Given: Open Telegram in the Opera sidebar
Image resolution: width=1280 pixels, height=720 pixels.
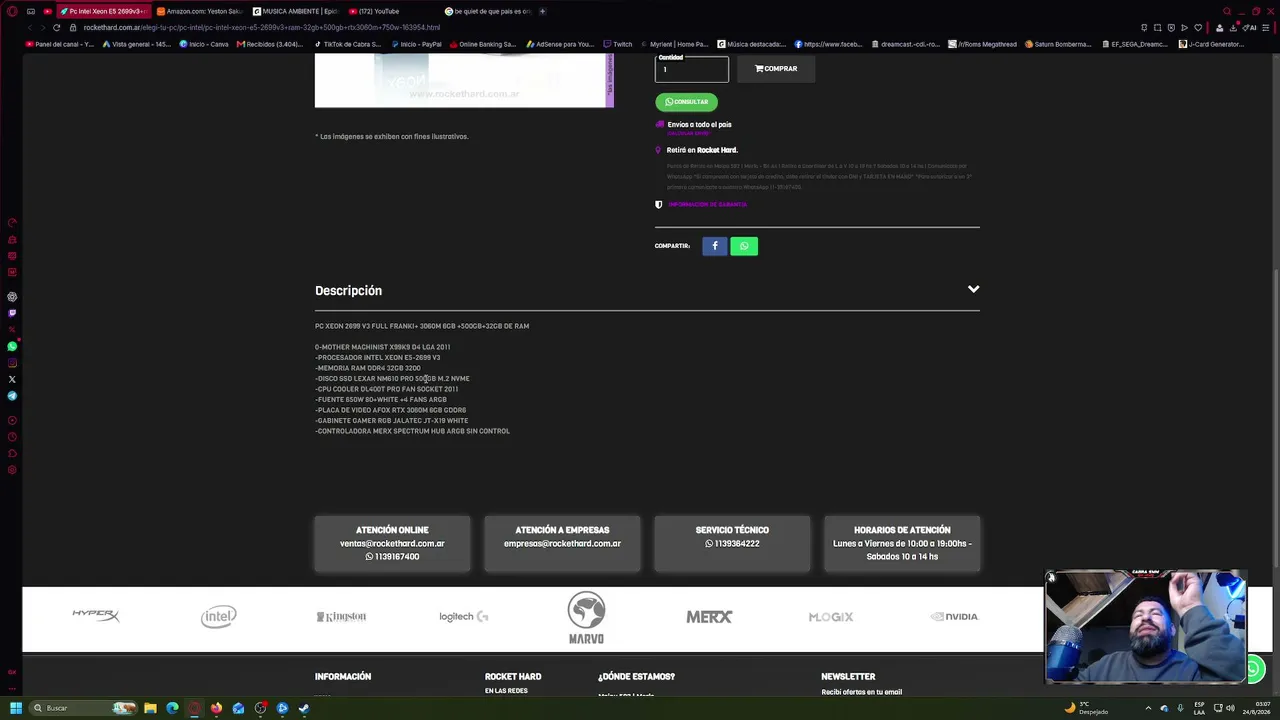Looking at the screenshot, I should click(12, 396).
